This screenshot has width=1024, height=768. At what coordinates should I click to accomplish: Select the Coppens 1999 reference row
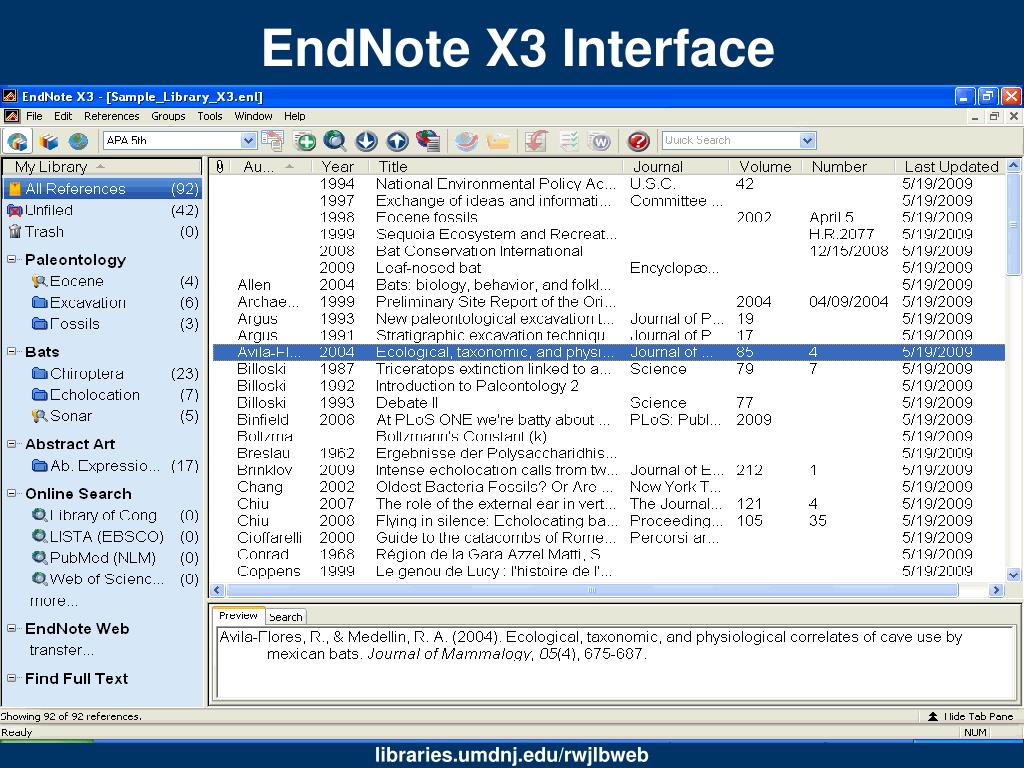click(609, 571)
